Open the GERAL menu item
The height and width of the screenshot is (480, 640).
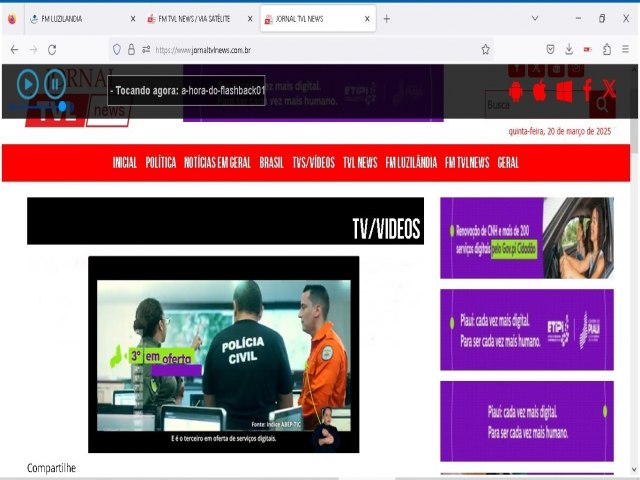coord(508,163)
